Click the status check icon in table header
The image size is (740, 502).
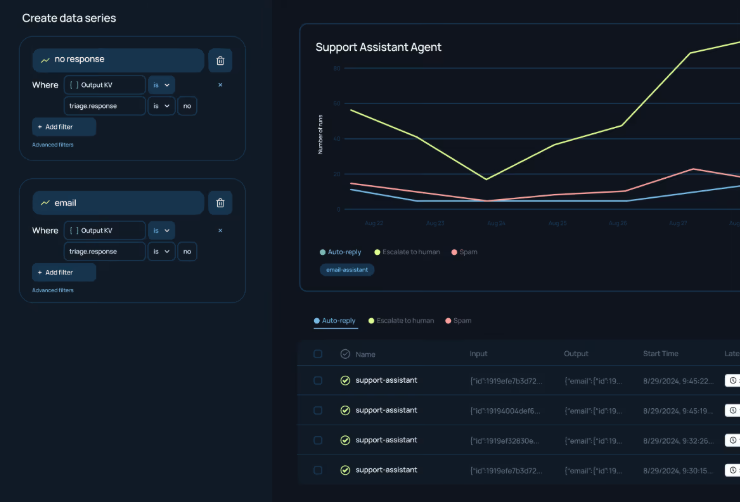pyautogui.click(x=345, y=354)
